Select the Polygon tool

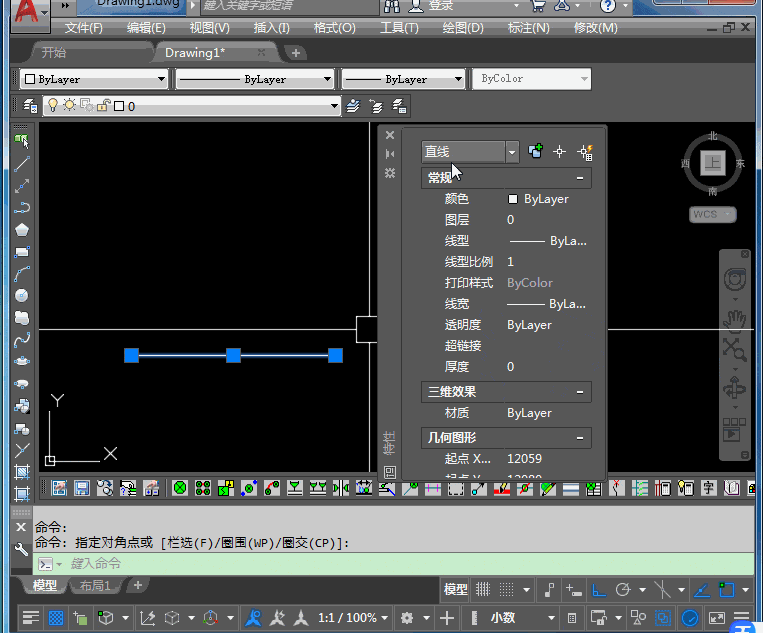click(x=22, y=230)
